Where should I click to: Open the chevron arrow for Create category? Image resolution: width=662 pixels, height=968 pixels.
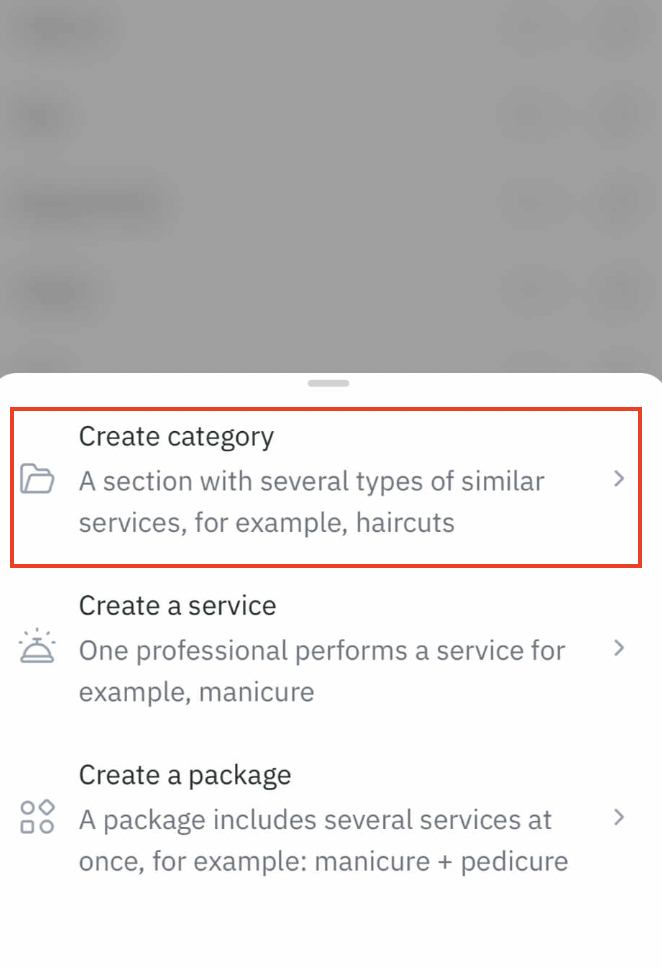click(619, 479)
